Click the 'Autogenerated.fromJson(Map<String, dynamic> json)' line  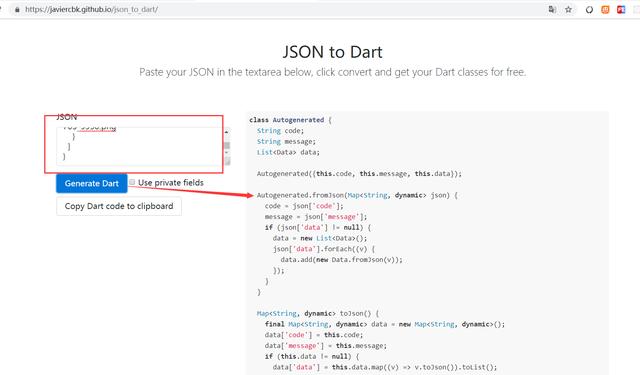pyautogui.click(x=357, y=195)
